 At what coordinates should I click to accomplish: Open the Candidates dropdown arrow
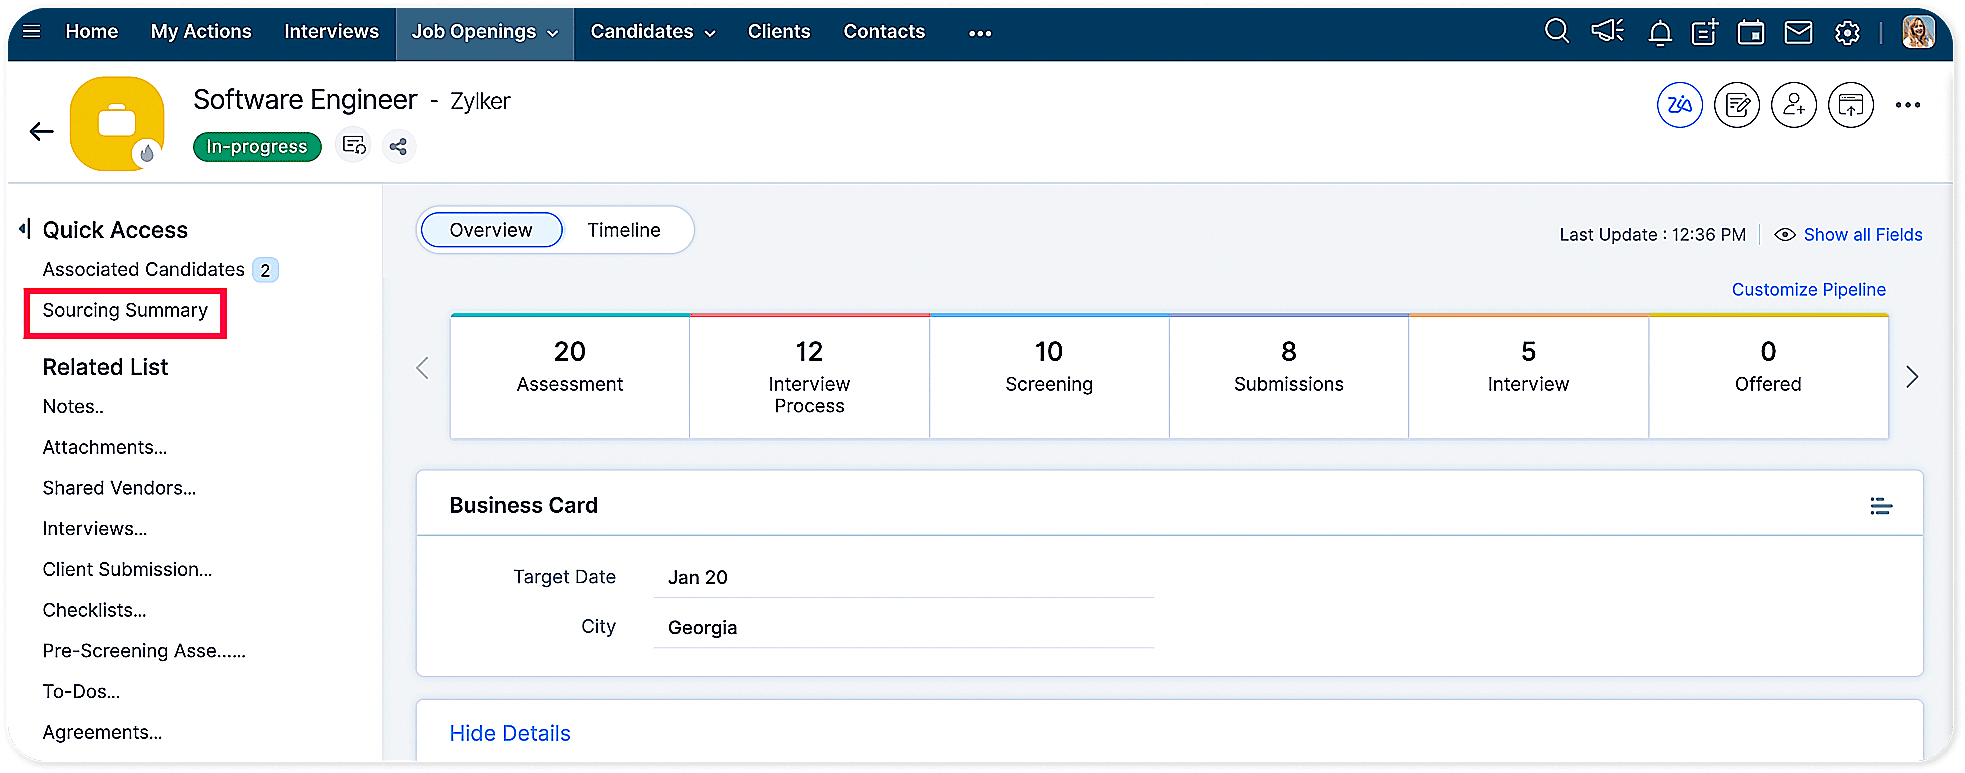tap(710, 33)
